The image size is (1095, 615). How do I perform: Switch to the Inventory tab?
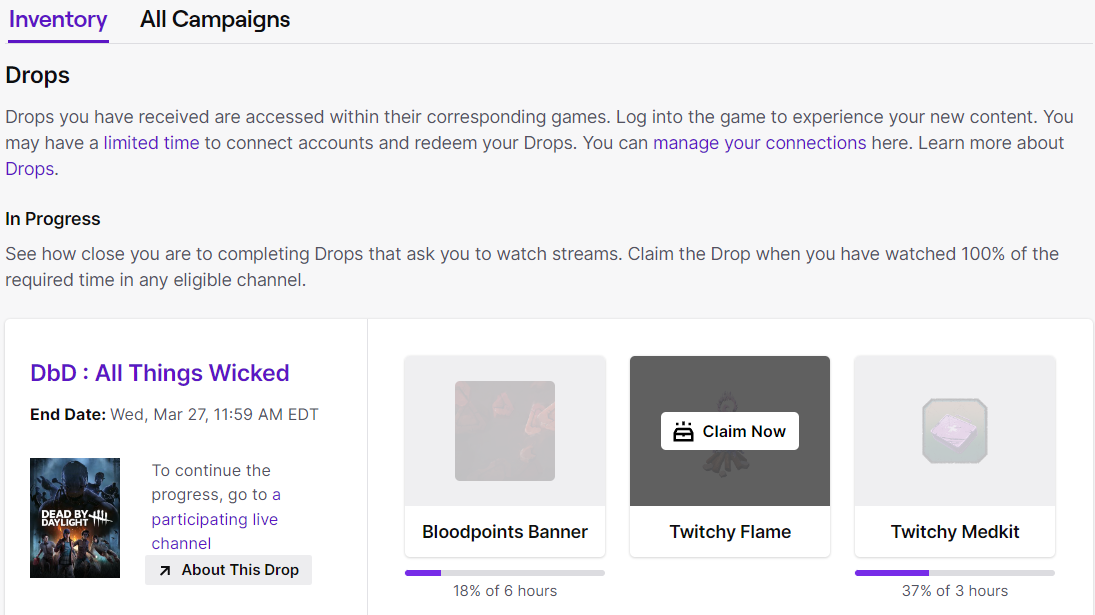click(x=57, y=19)
